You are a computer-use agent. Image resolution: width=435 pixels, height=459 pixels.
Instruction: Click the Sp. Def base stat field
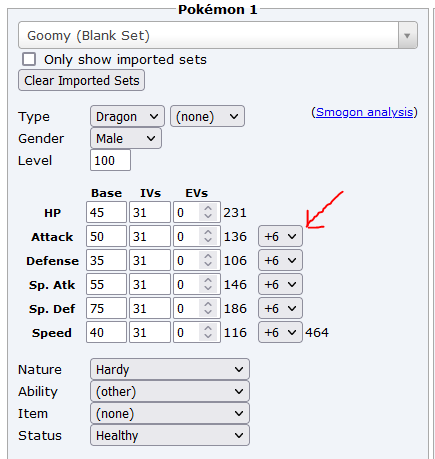(x=106, y=308)
